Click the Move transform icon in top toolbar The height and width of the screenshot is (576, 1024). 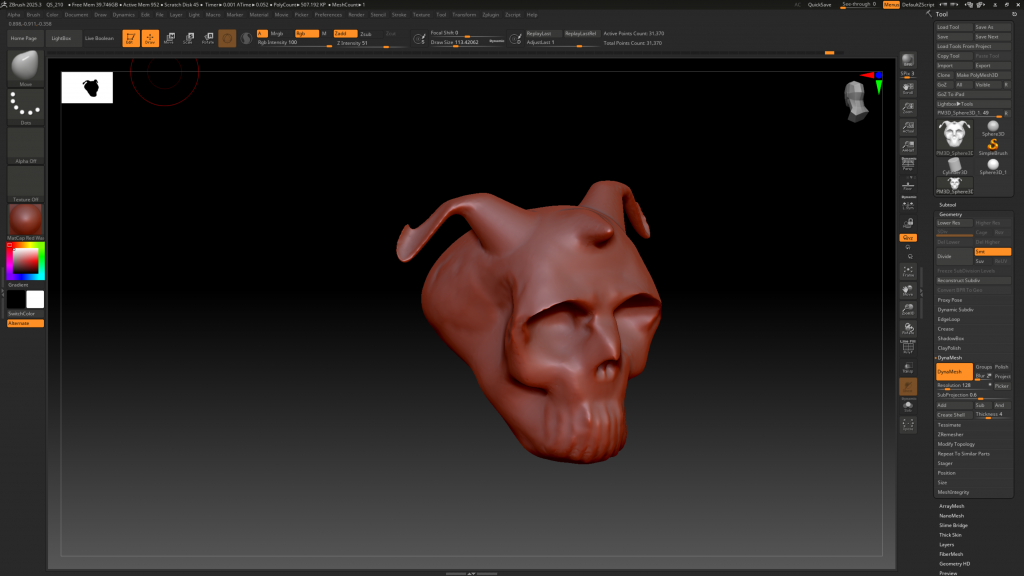(x=169, y=38)
